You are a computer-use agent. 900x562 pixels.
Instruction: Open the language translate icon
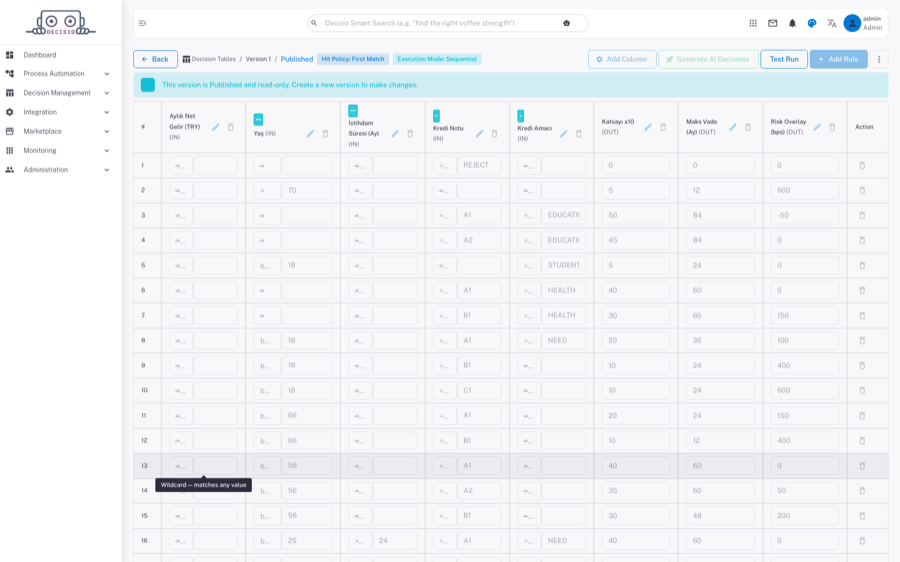[x=831, y=23]
